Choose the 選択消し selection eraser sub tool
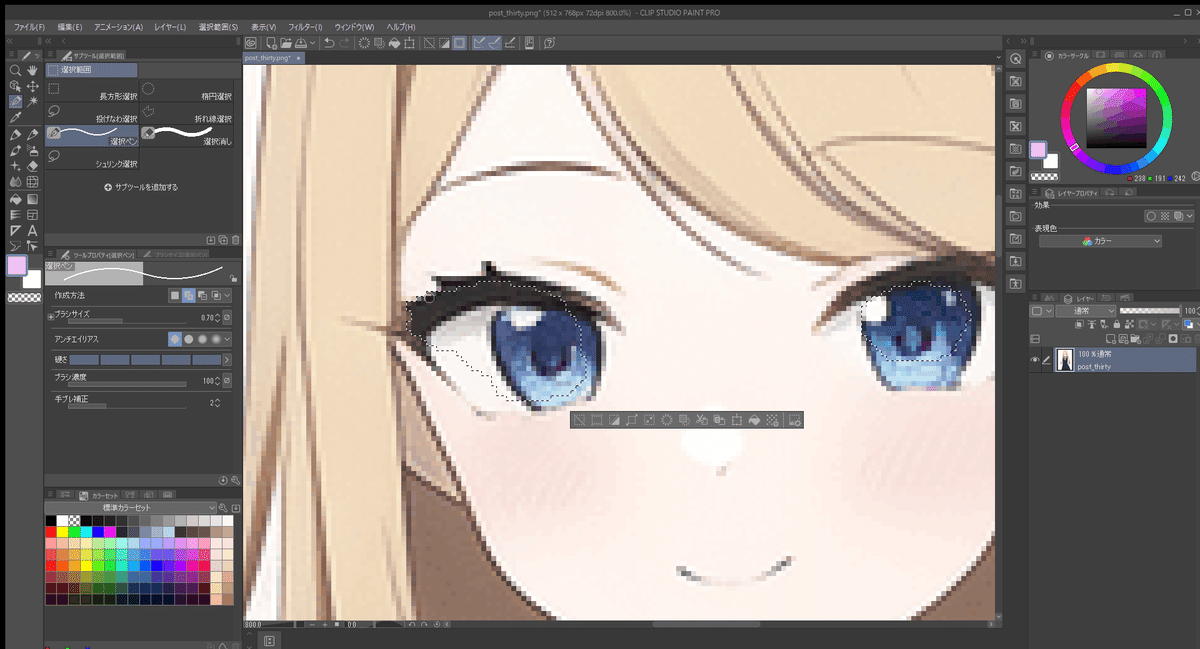The width and height of the screenshot is (1200, 649). [187, 137]
